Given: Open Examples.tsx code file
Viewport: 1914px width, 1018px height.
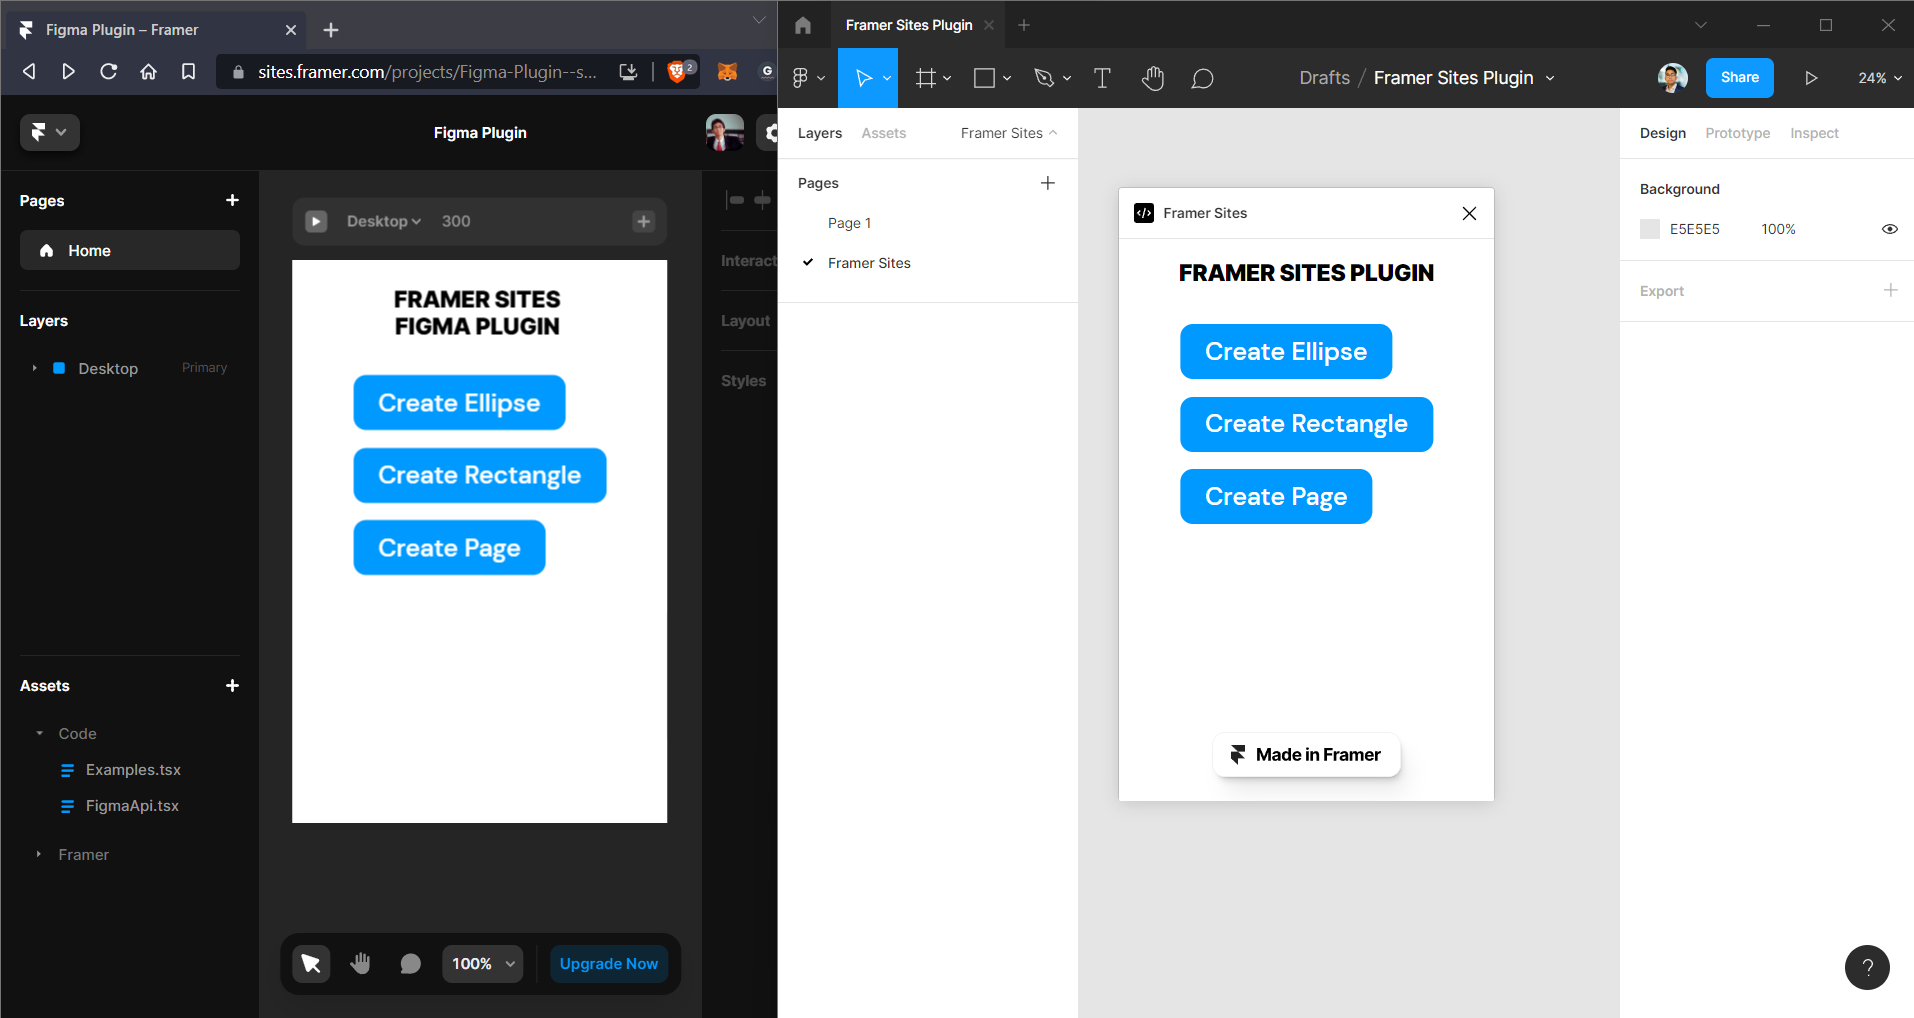Looking at the screenshot, I should point(133,770).
